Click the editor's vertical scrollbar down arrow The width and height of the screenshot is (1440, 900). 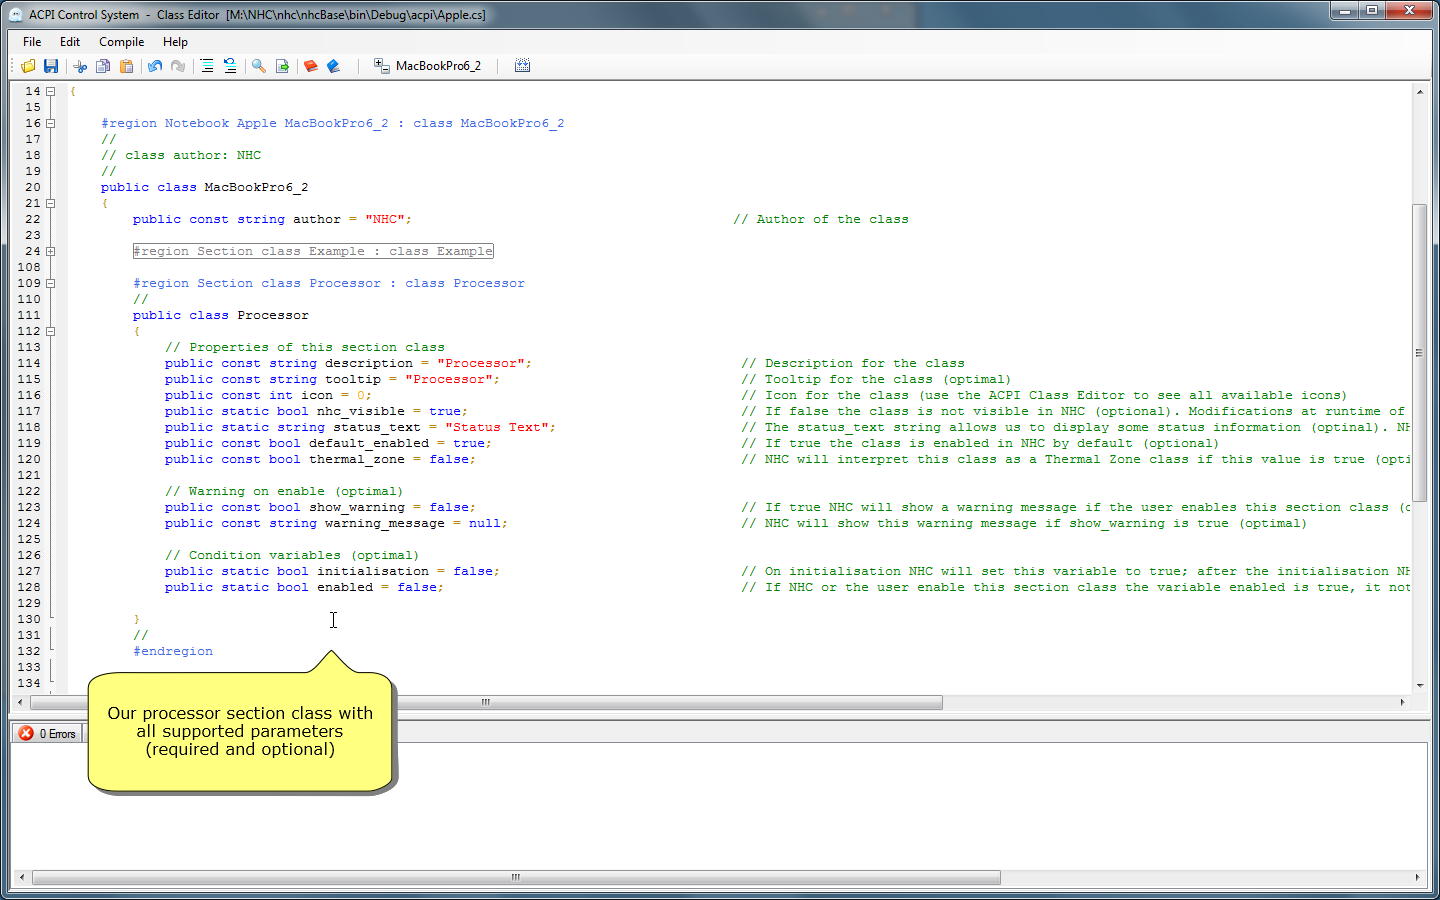pos(1419,686)
